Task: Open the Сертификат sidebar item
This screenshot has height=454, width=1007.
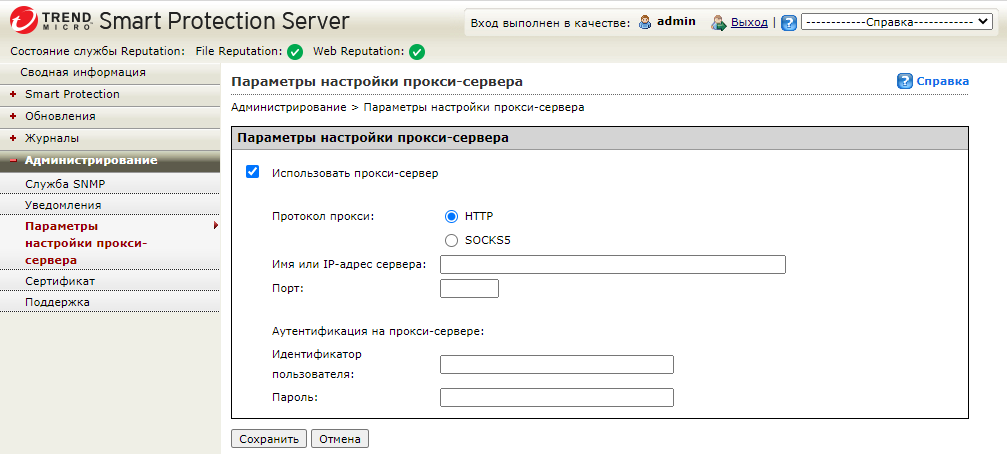Action: point(60,281)
